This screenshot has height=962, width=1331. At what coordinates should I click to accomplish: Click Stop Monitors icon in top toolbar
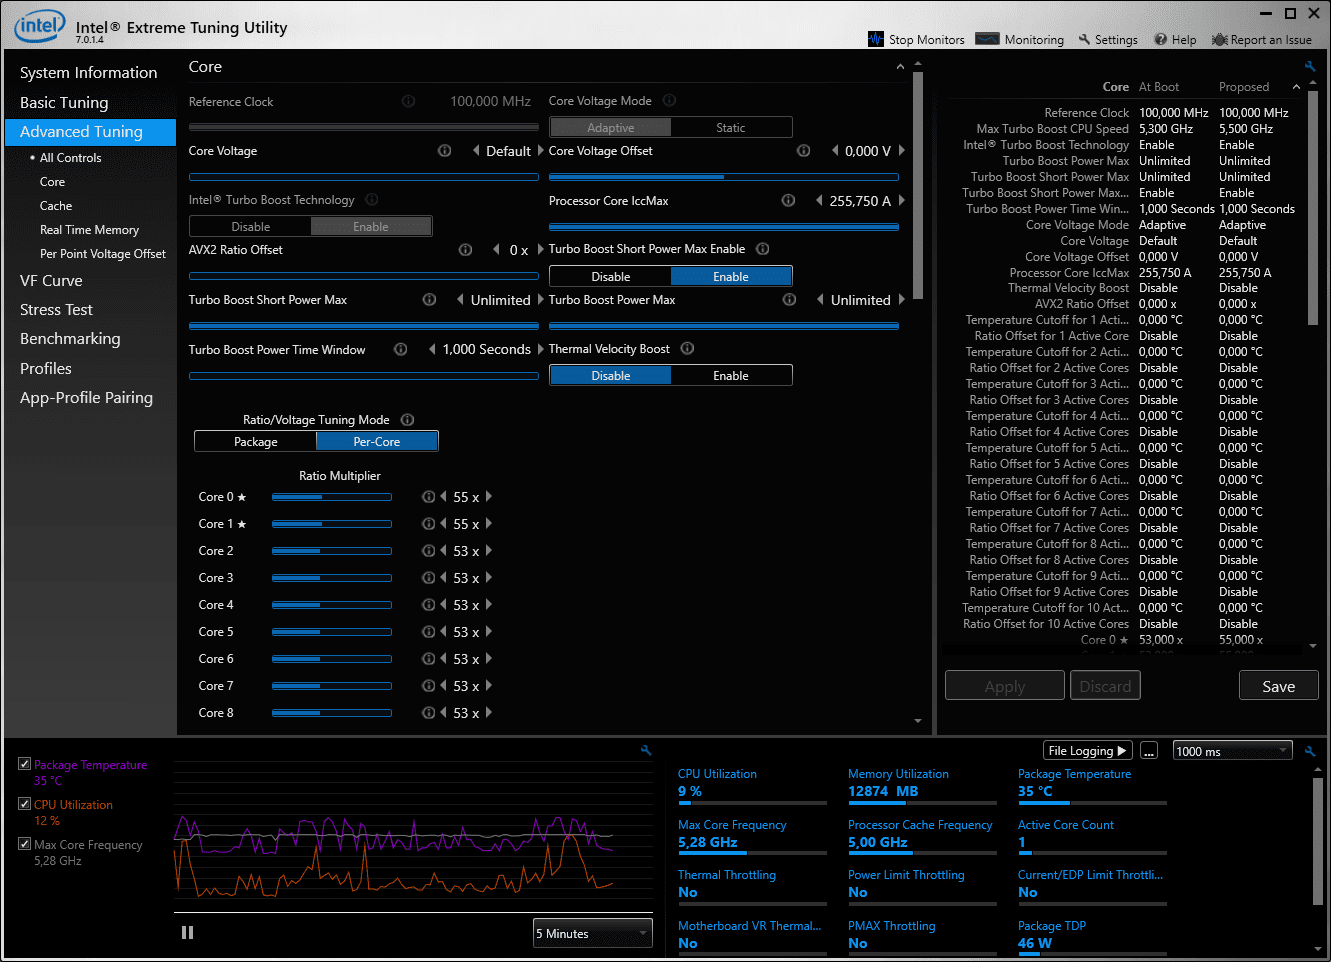(876, 39)
